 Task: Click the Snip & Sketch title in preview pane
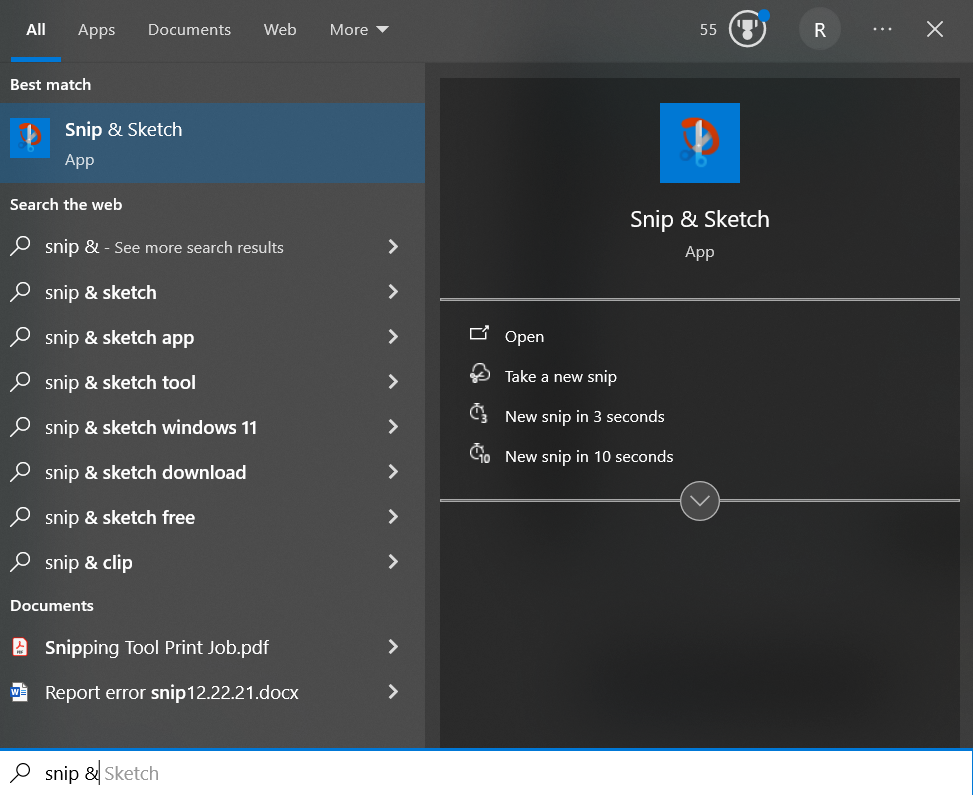coord(699,219)
